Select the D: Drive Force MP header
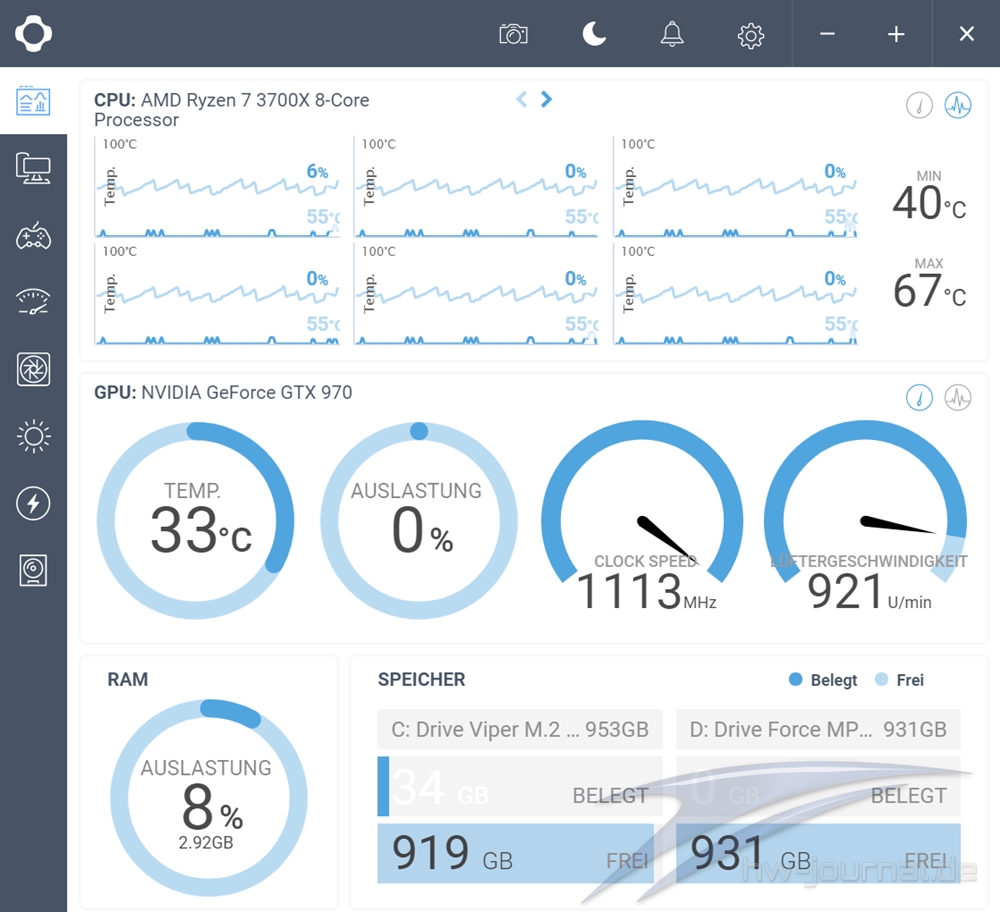 818,729
